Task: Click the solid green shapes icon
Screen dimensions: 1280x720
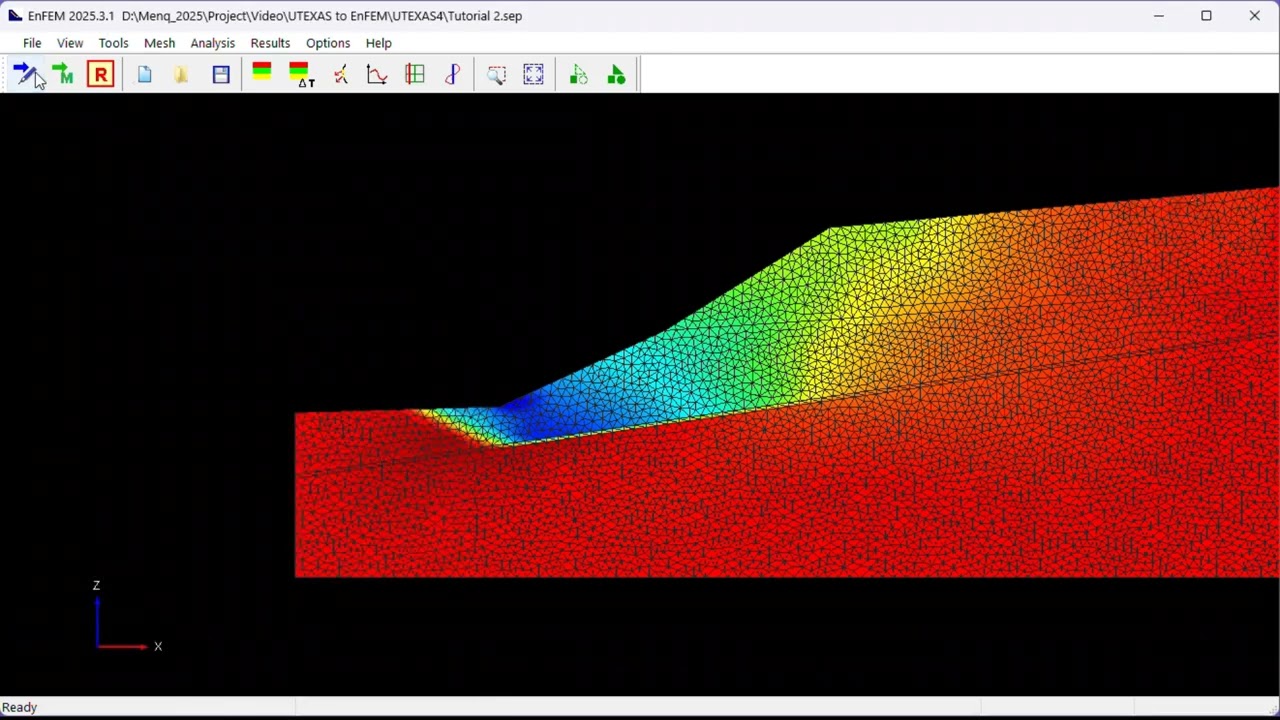Action: pos(616,75)
